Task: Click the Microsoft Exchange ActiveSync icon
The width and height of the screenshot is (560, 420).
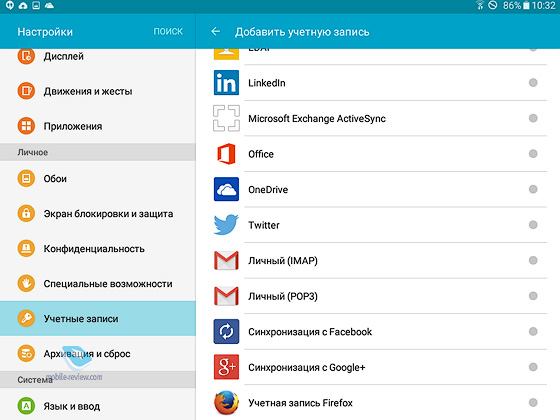Action: (226, 118)
